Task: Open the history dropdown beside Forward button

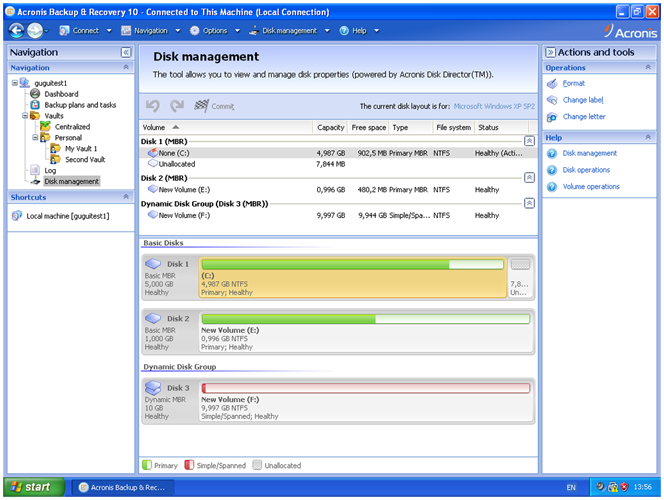Action: point(47,30)
